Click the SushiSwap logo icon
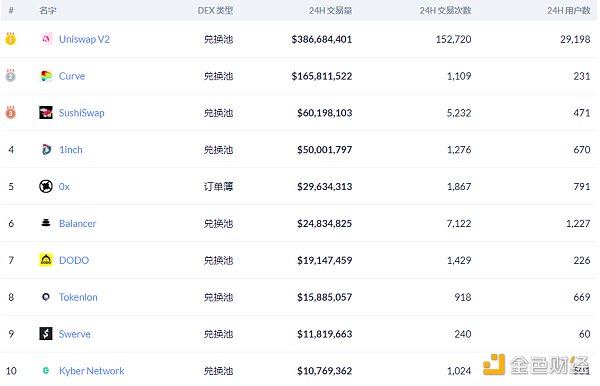Viewport: 600px width, 386px height. tap(46, 112)
